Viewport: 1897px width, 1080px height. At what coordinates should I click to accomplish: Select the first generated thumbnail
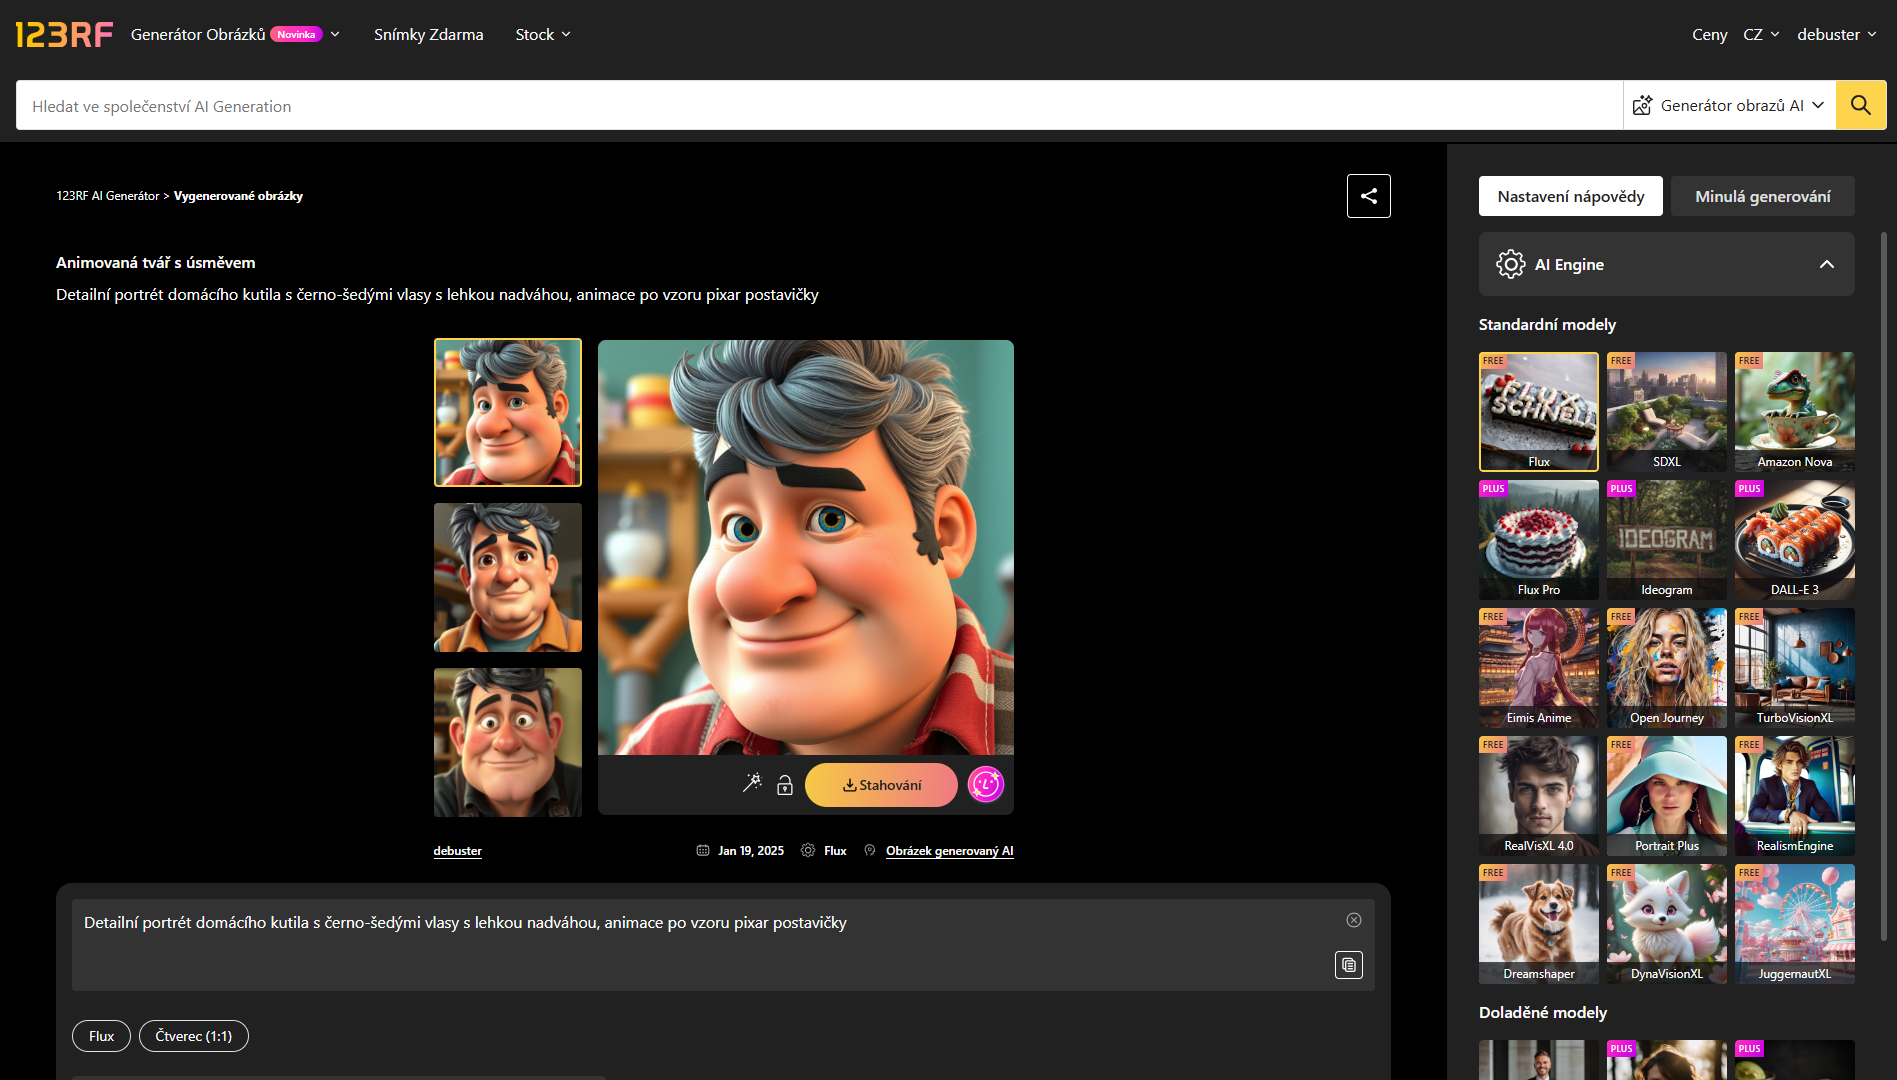click(x=508, y=413)
